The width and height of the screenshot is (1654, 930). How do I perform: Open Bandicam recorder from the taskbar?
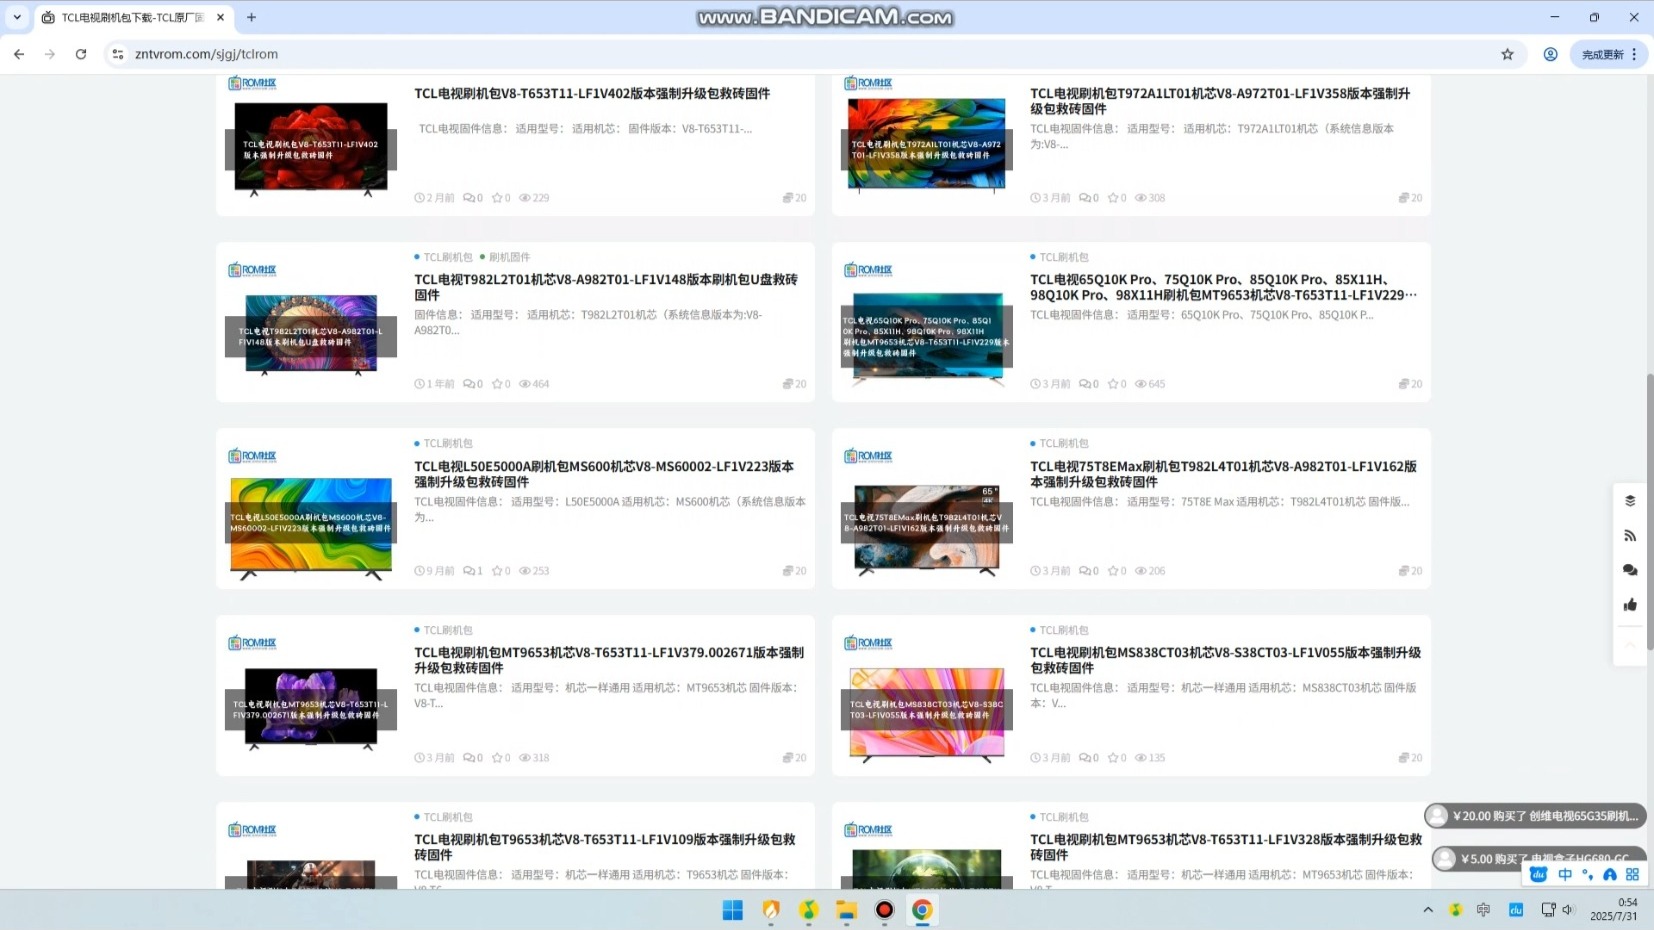885,910
